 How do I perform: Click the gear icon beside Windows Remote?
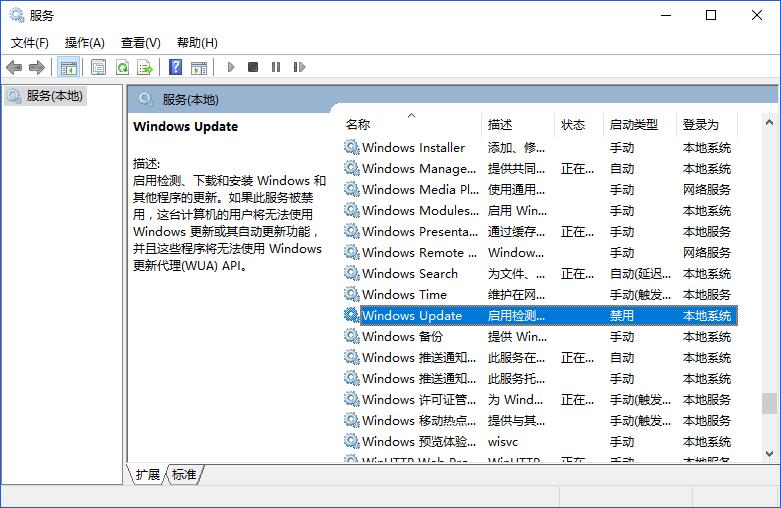352,253
